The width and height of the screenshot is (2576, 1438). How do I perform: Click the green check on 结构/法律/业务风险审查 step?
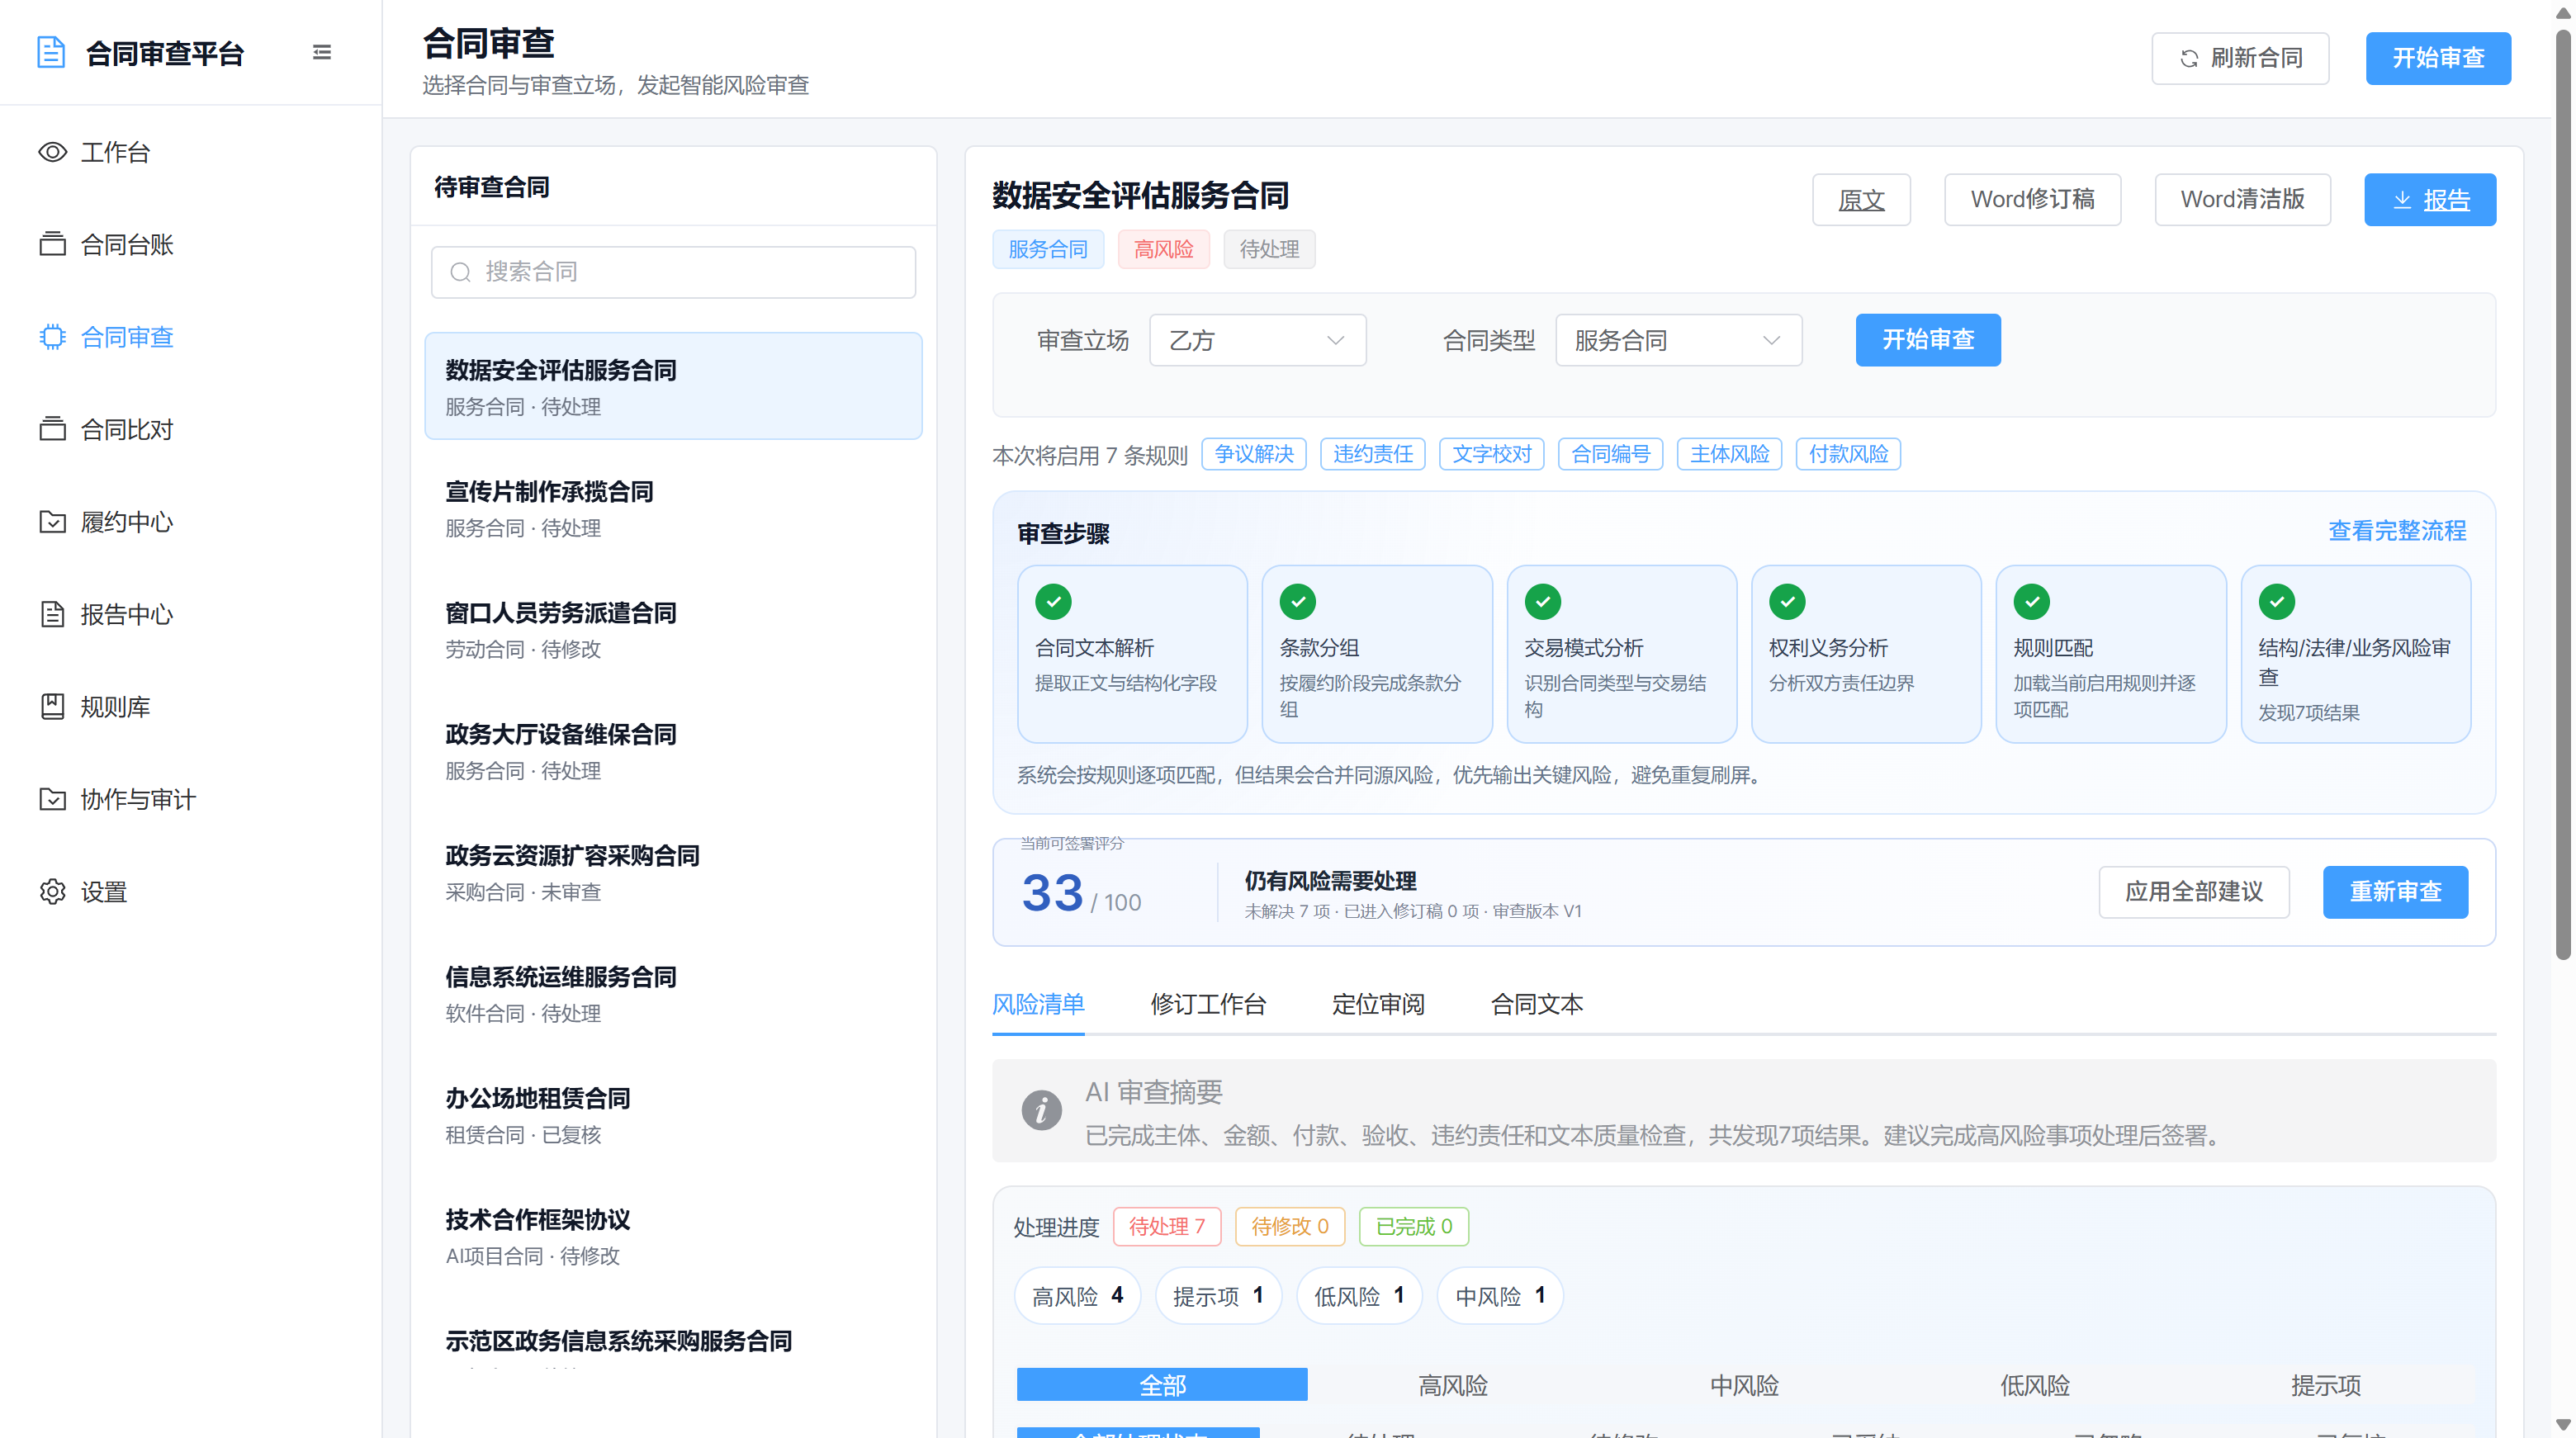tap(2277, 602)
